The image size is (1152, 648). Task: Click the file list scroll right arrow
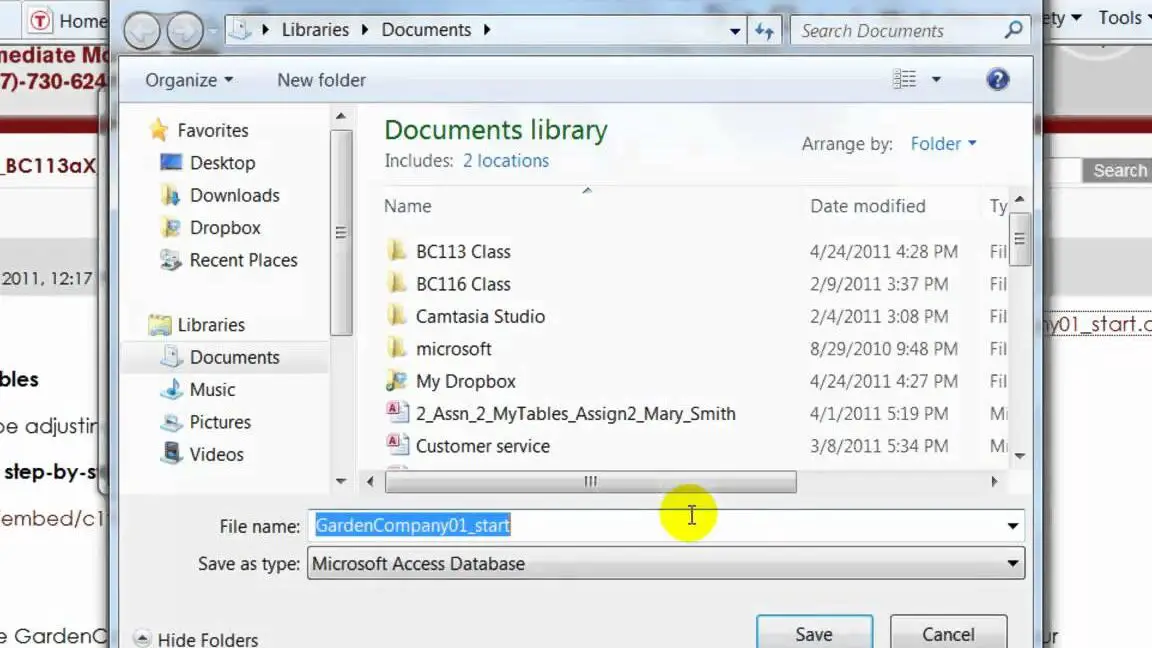[x=994, y=482]
